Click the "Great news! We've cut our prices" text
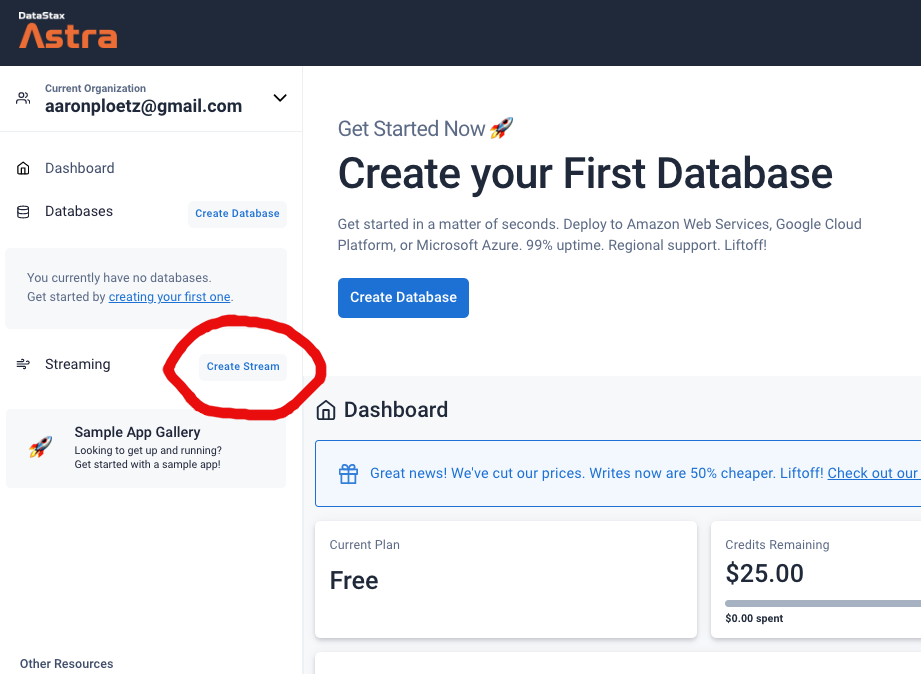The width and height of the screenshot is (921, 674). 477,473
